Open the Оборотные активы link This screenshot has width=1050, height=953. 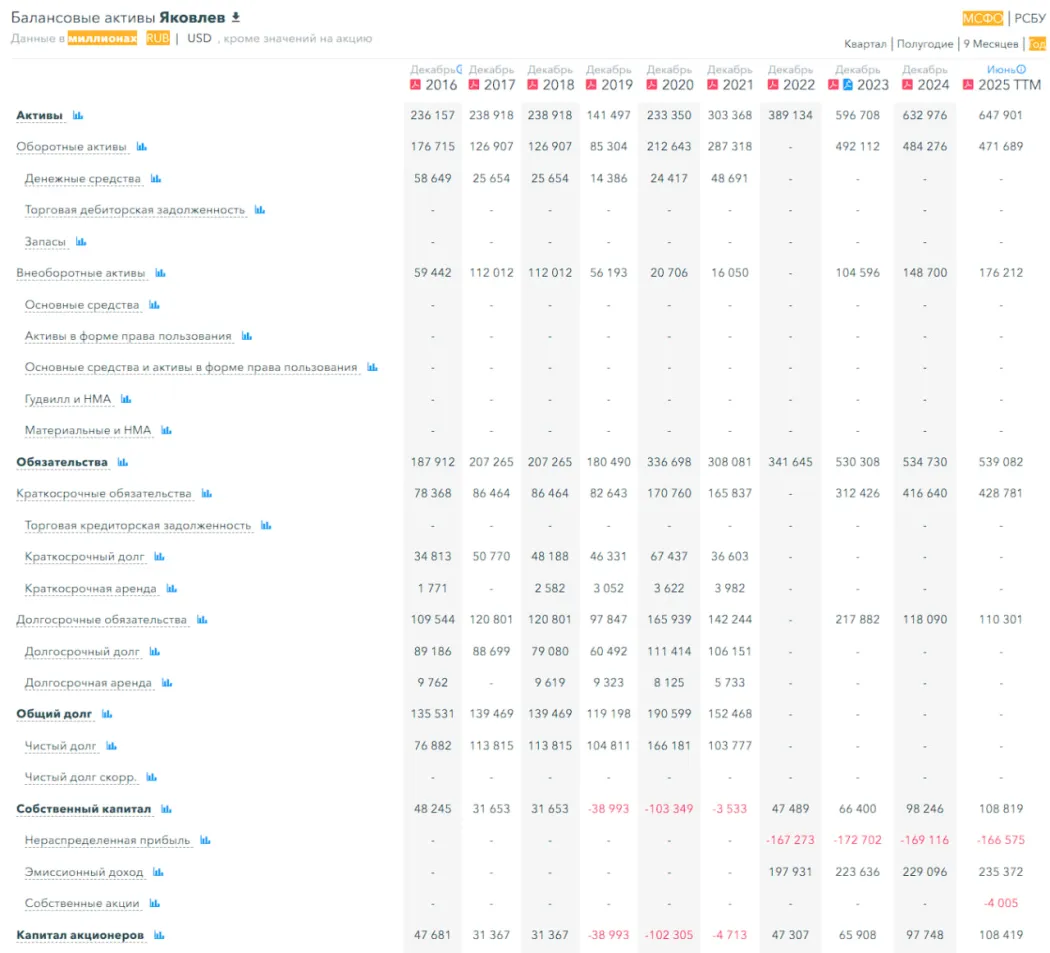(71, 147)
